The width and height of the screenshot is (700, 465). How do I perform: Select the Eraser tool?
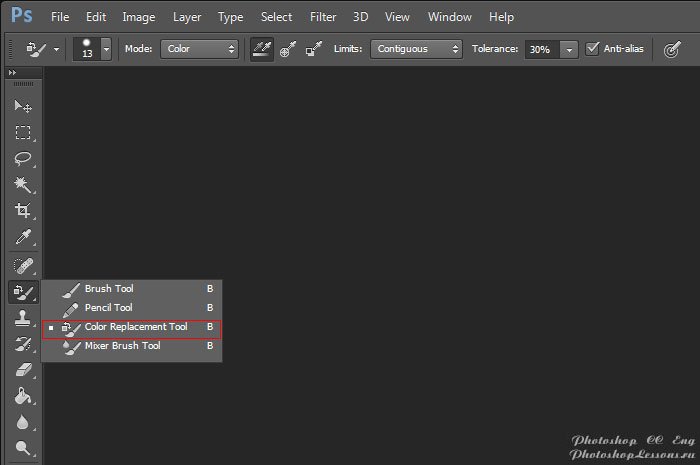(x=22, y=370)
